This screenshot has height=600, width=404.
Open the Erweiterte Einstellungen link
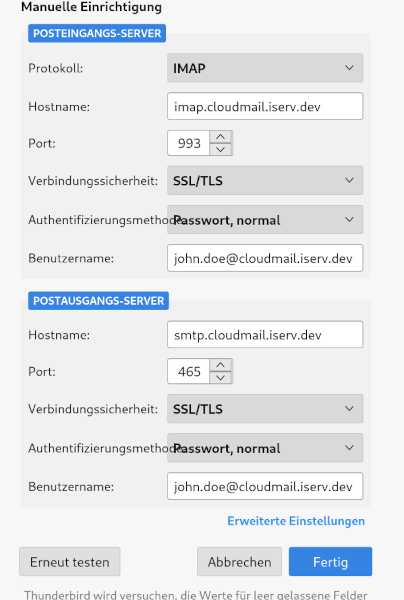click(296, 521)
